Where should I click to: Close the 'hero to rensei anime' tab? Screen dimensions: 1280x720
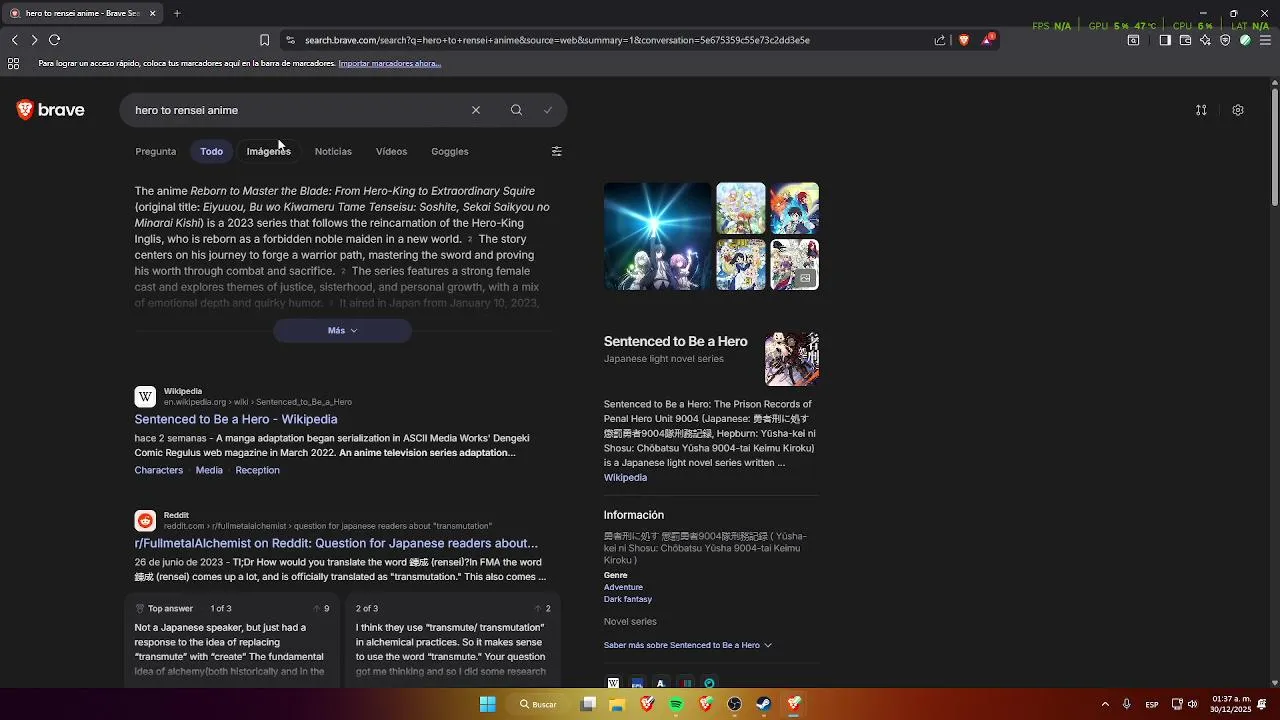coord(153,13)
